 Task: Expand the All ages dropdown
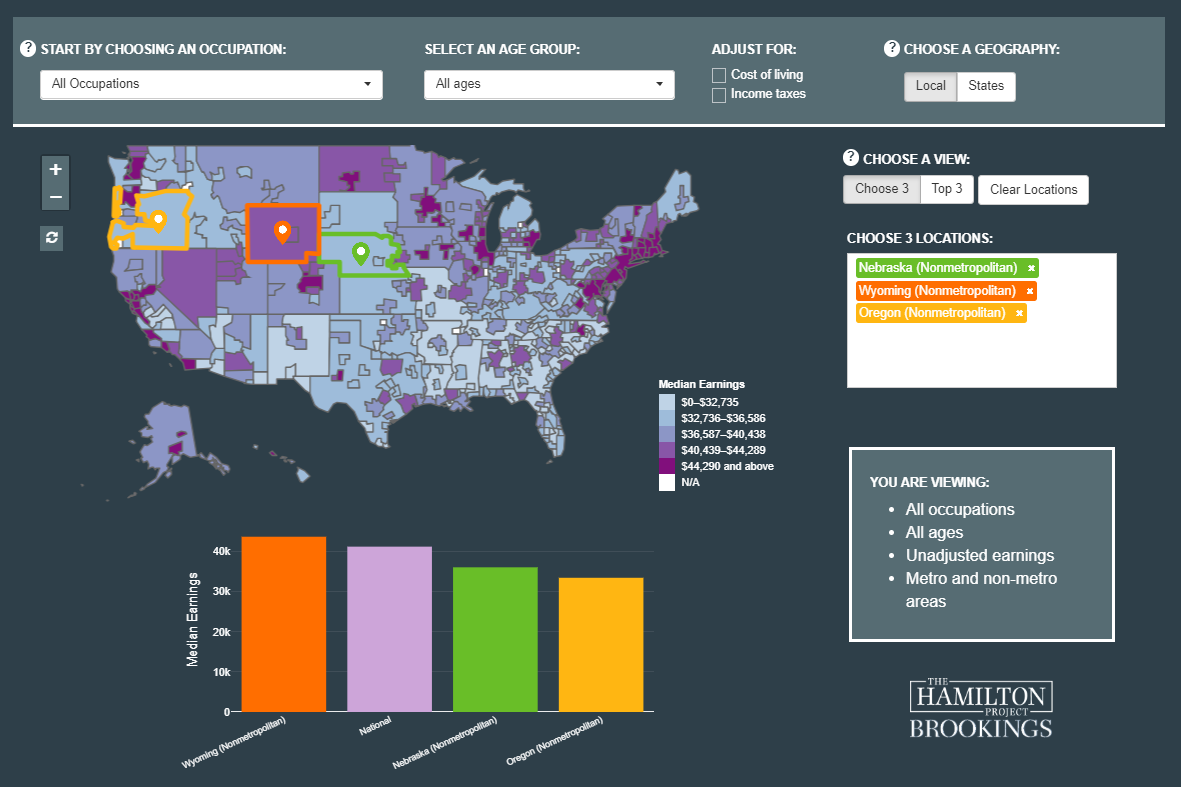549,84
